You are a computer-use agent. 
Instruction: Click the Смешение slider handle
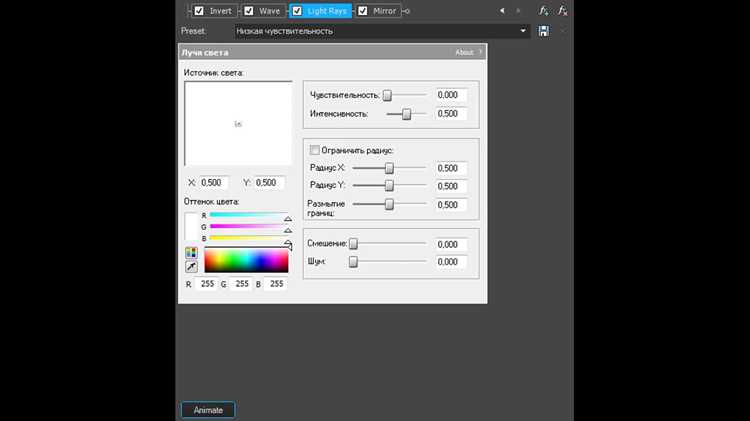[x=353, y=244]
